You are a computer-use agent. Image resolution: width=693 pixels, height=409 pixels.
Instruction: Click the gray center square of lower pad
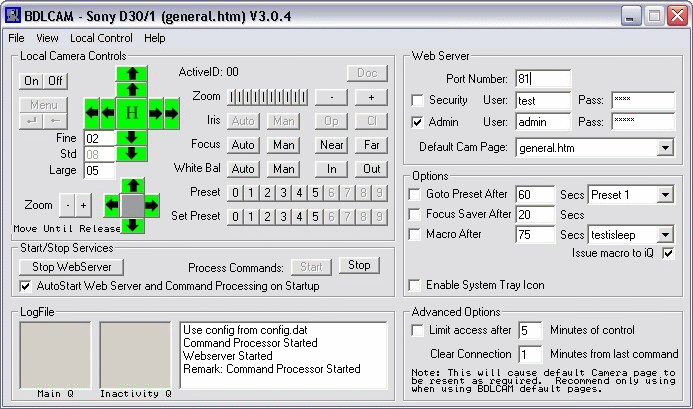[133, 205]
